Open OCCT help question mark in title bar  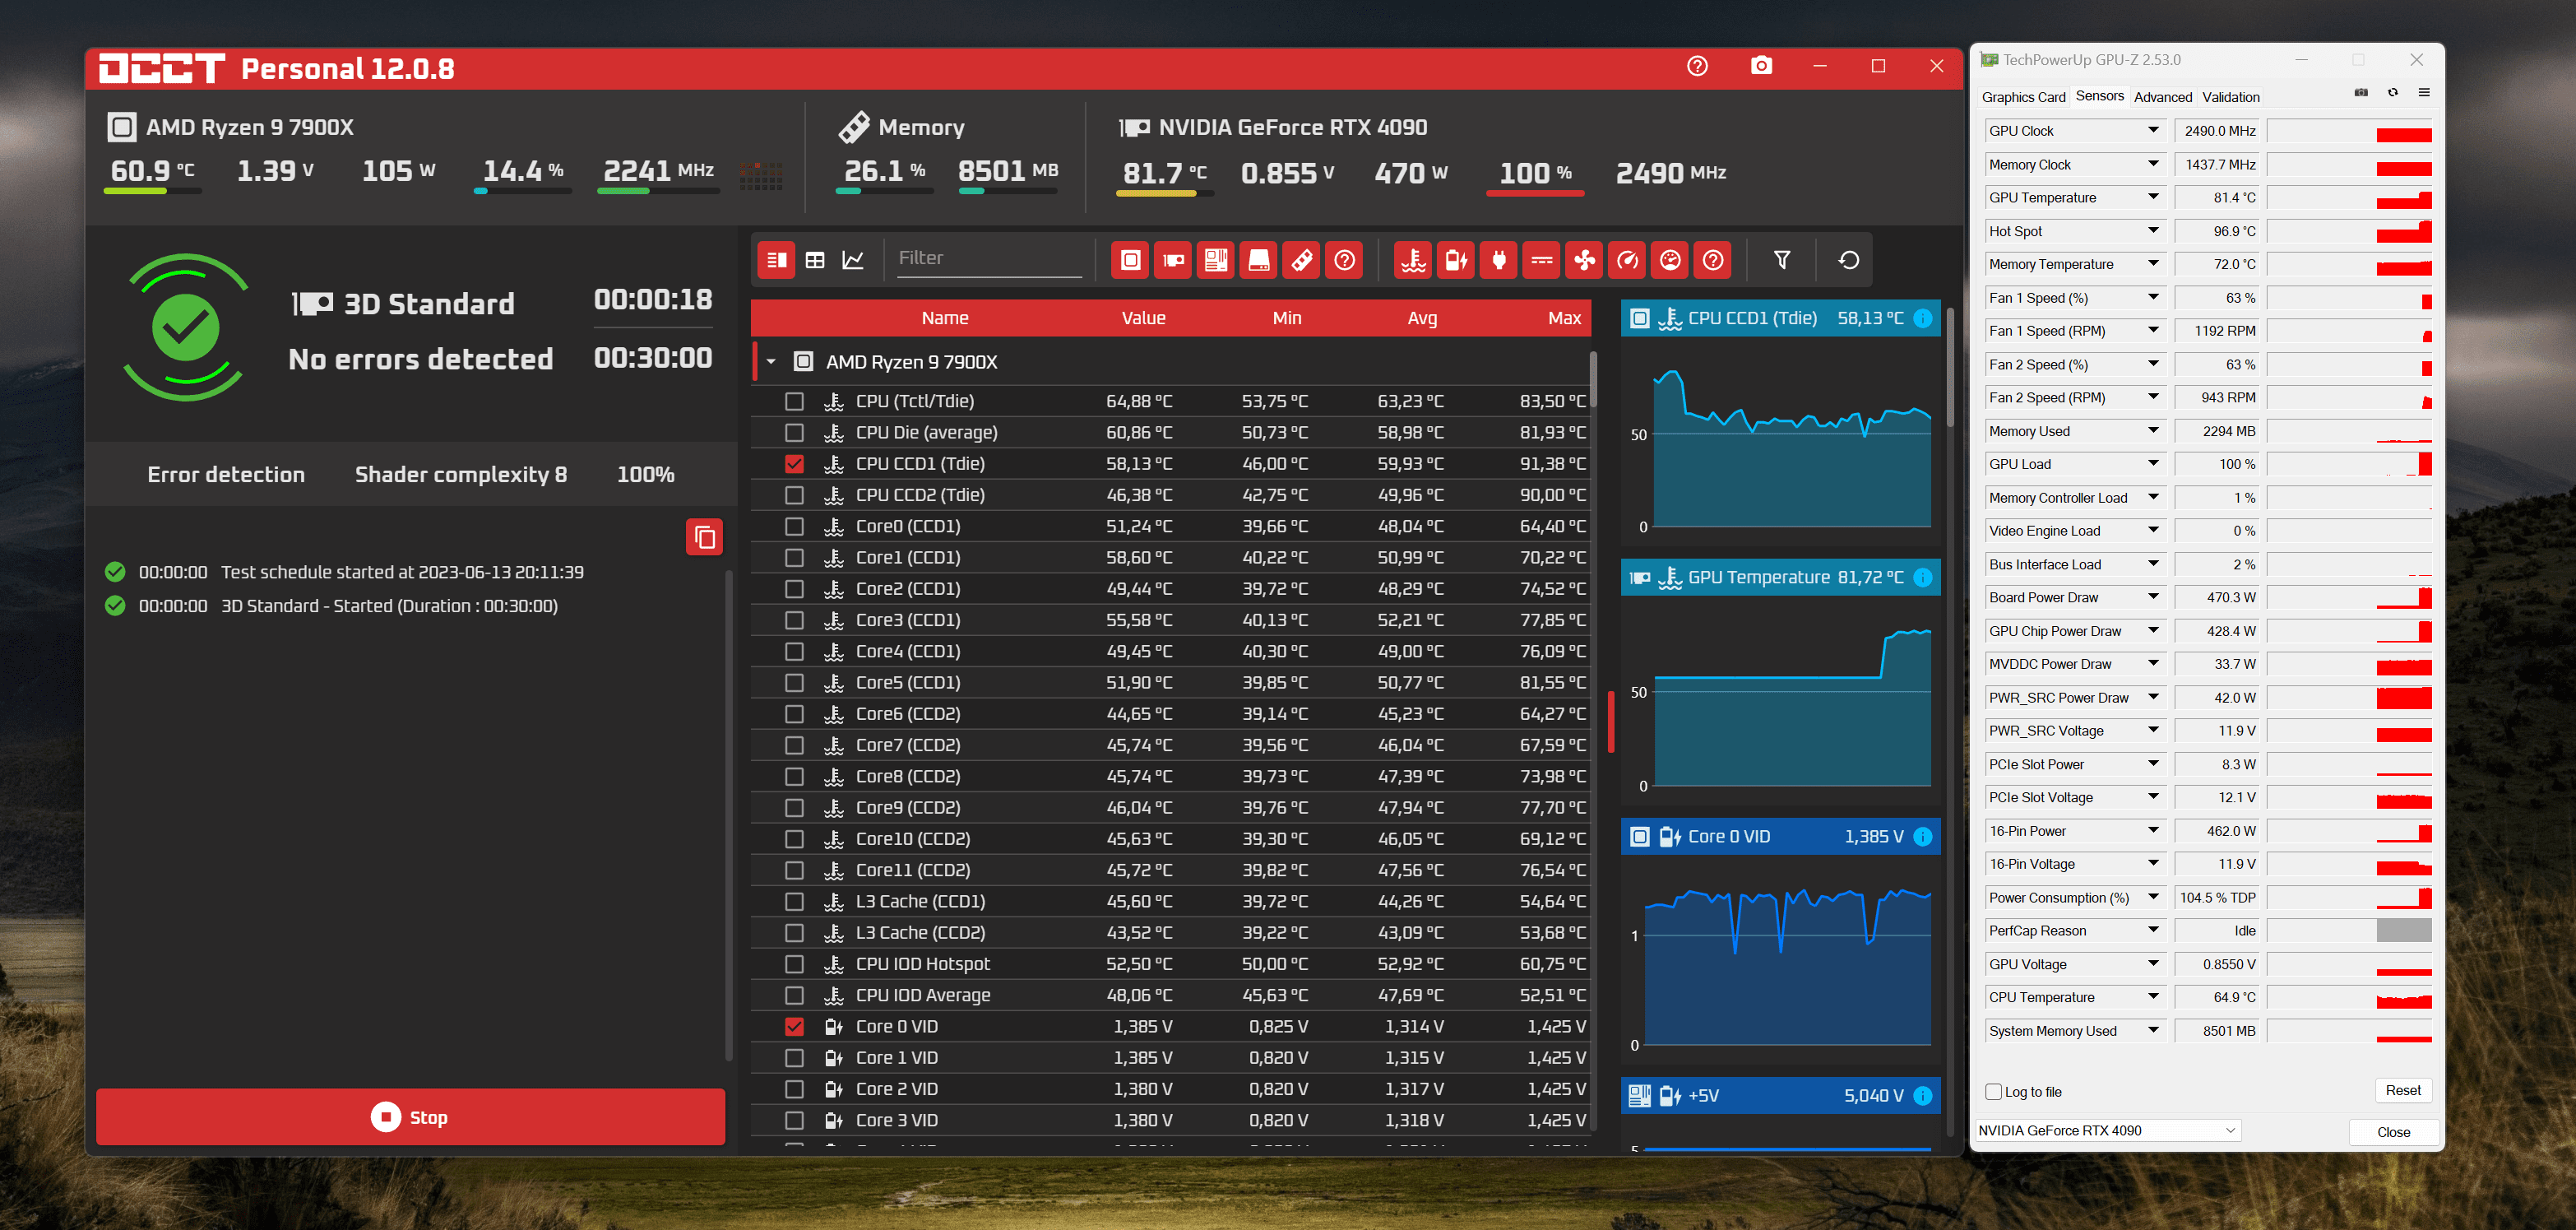(1697, 66)
